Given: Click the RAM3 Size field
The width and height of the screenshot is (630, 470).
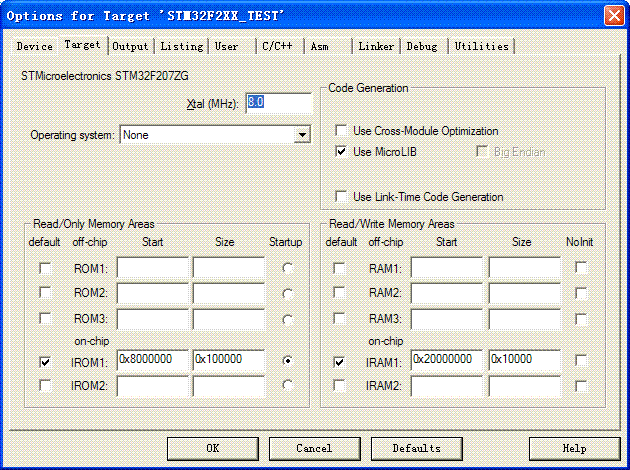Looking at the screenshot, I should tap(525, 319).
